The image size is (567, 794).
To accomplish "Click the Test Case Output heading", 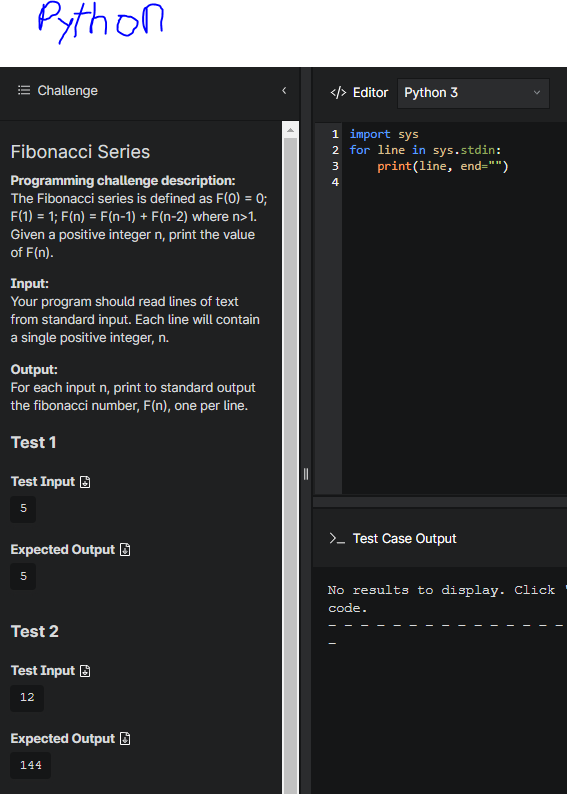I will click(404, 538).
